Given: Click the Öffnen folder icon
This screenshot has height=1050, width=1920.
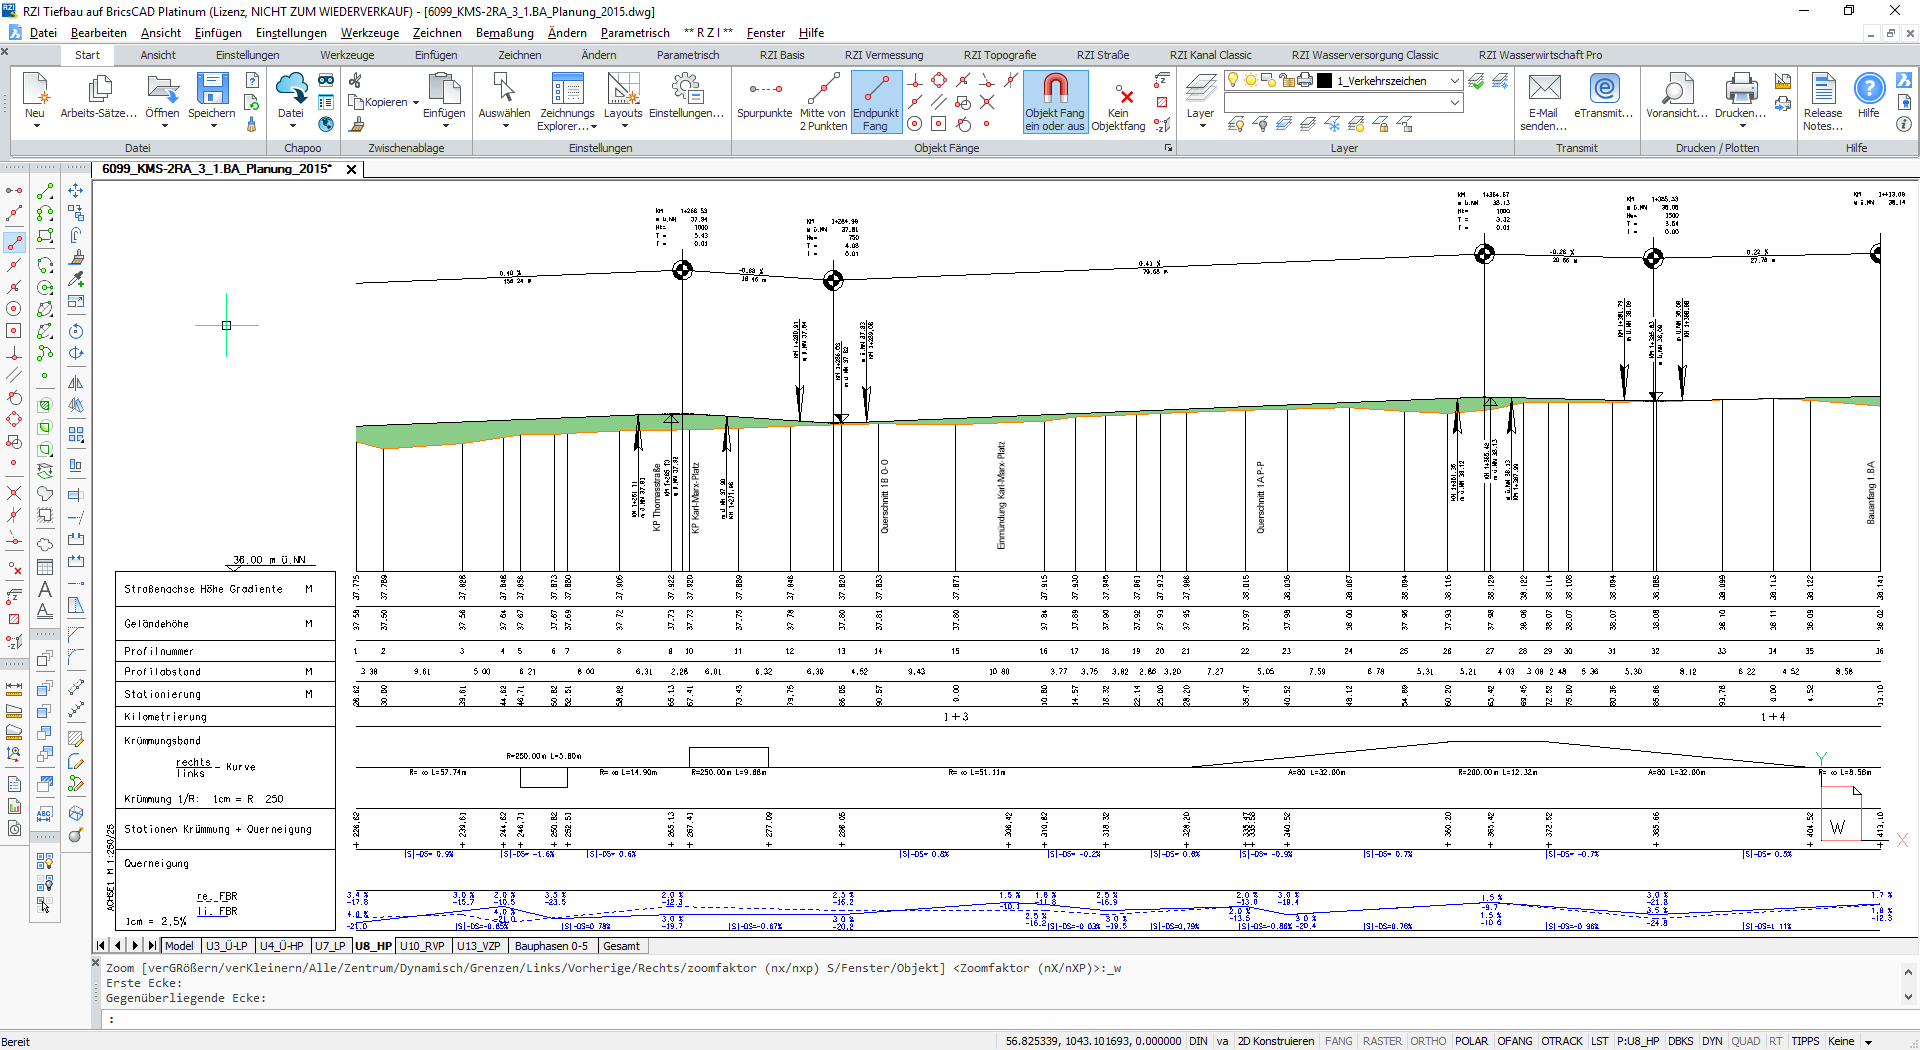Looking at the screenshot, I should coord(162,88).
